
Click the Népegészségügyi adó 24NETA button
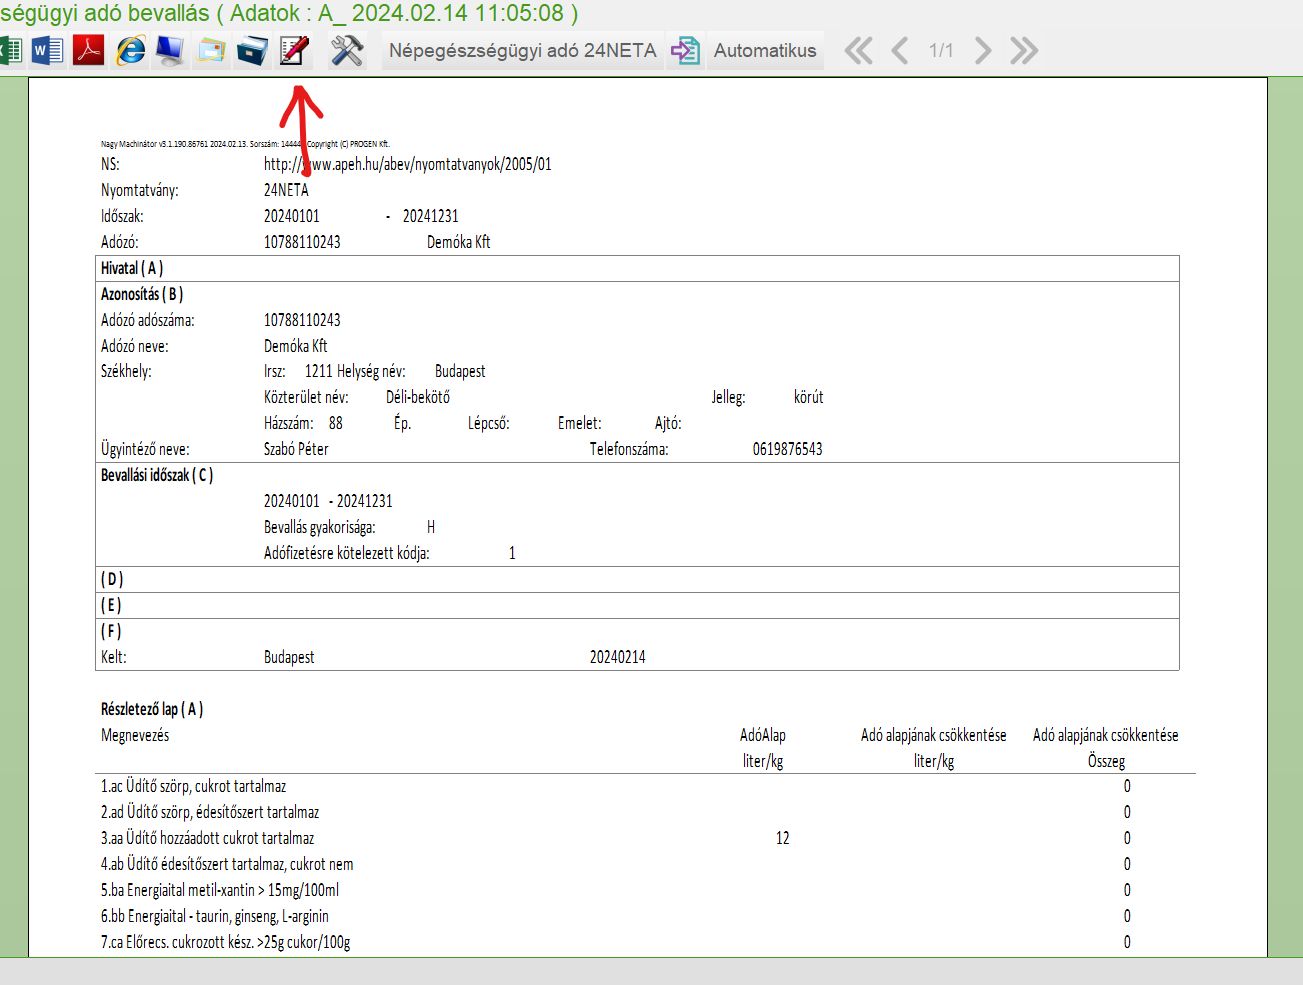tap(522, 50)
